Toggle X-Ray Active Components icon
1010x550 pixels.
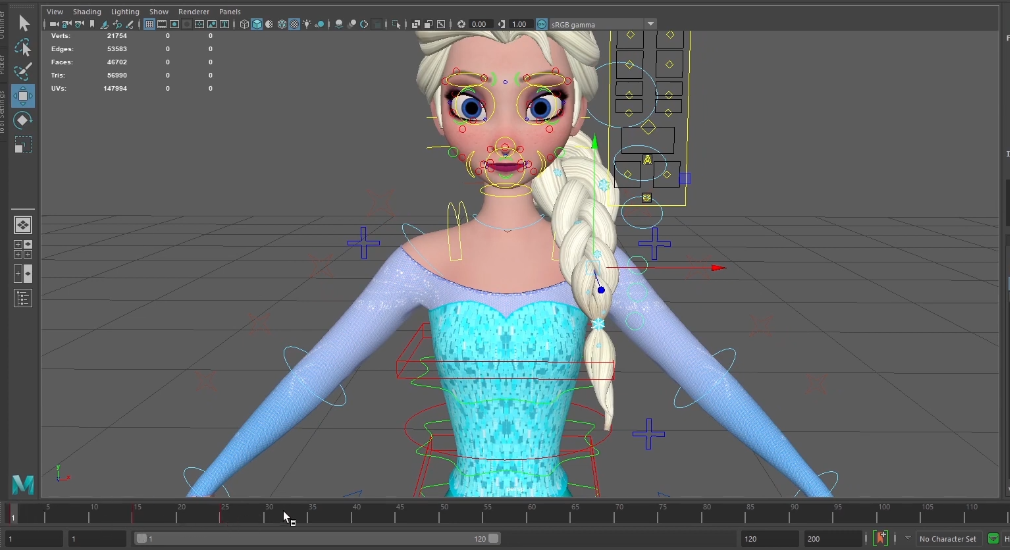428,24
